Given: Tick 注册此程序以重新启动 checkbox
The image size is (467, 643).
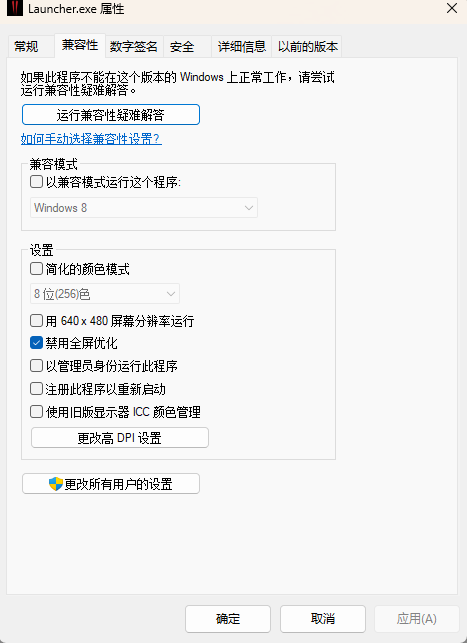Looking at the screenshot, I should pyautogui.click(x=36, y=389).
